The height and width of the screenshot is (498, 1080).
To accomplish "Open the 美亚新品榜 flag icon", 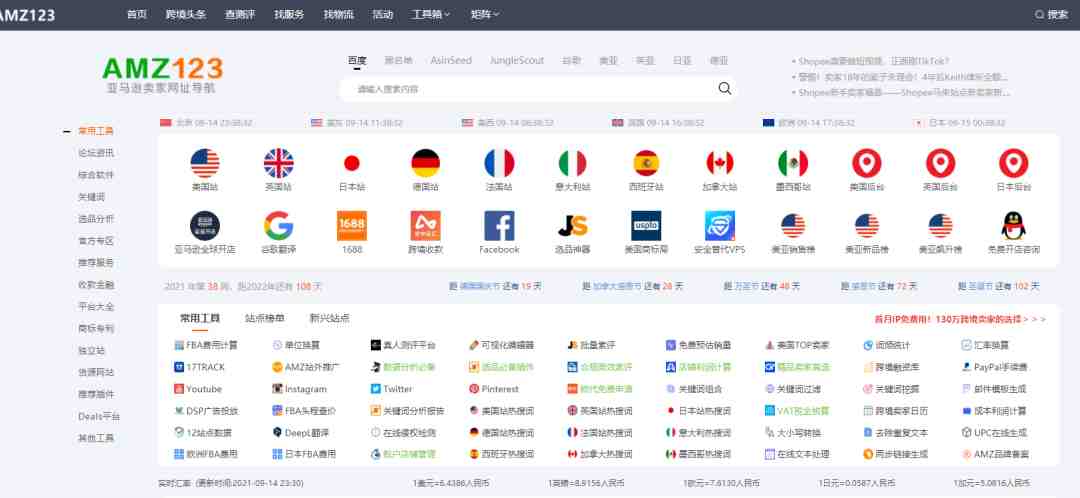I will point(866,225).
